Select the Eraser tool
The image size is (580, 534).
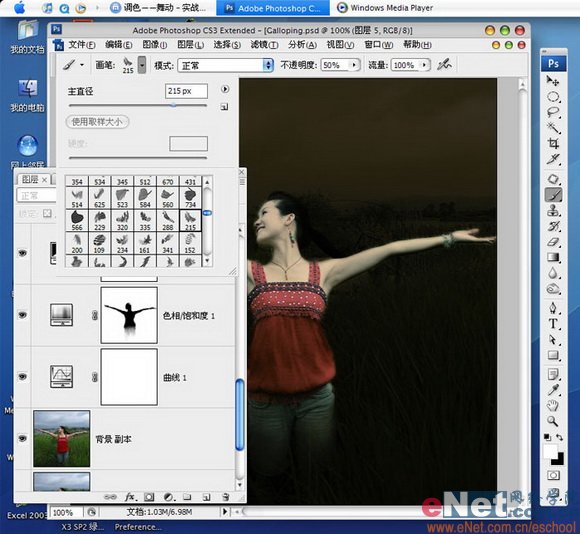point(553,242)
